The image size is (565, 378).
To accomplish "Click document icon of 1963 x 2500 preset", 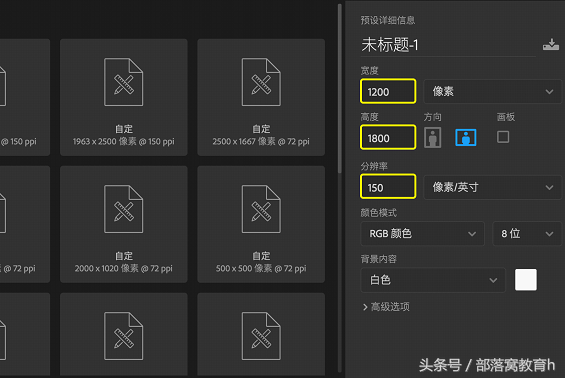I will pos(124,82).
